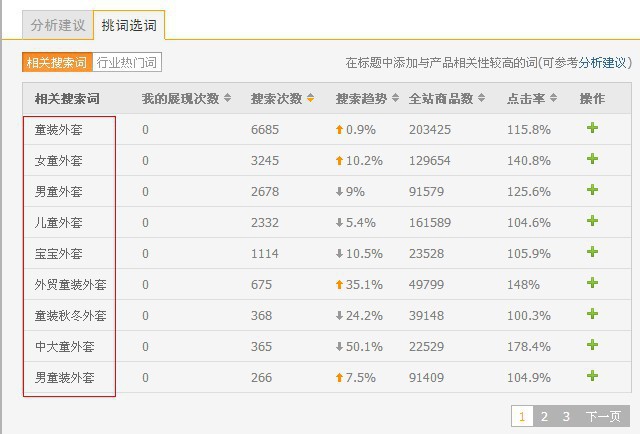Viewport: 640px width, 434px height.
Task: Go to 下一页 next page
Action: coord(603,417)
